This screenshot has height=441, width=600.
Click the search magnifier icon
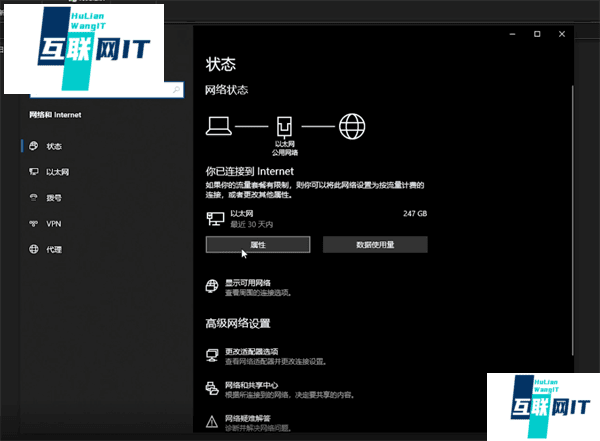tap(177, 90)
